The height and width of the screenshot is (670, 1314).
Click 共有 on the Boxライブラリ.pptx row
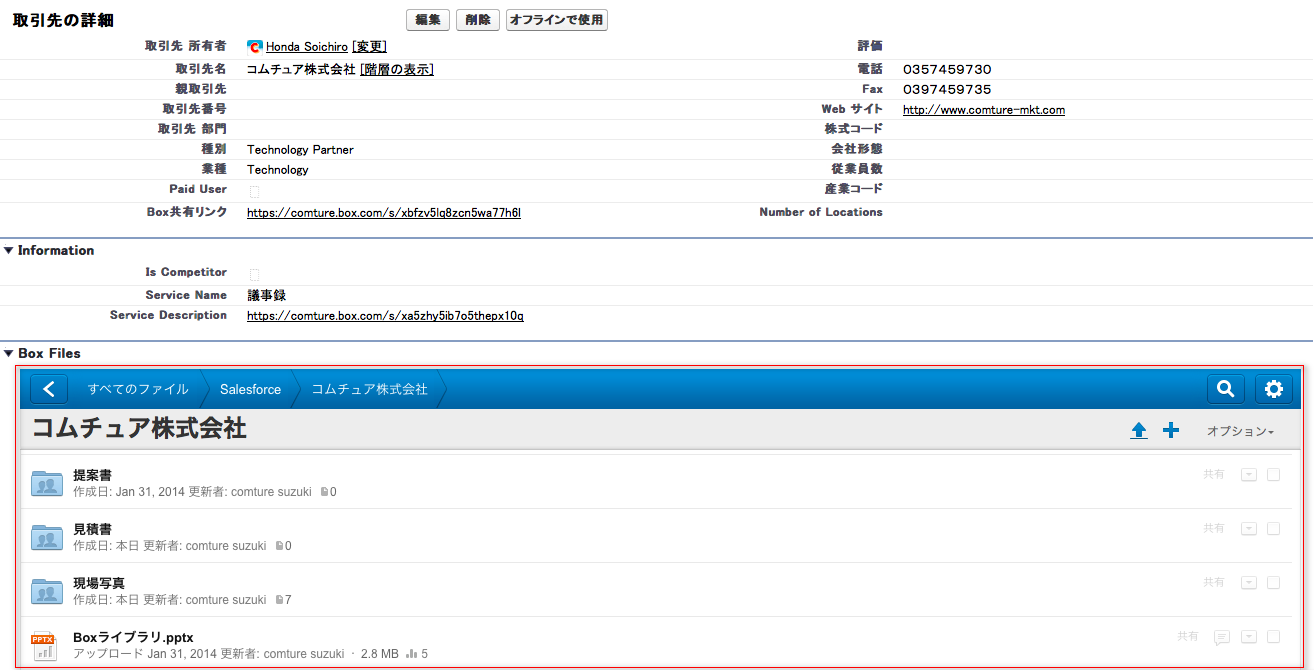click(x=1188, y=637)
